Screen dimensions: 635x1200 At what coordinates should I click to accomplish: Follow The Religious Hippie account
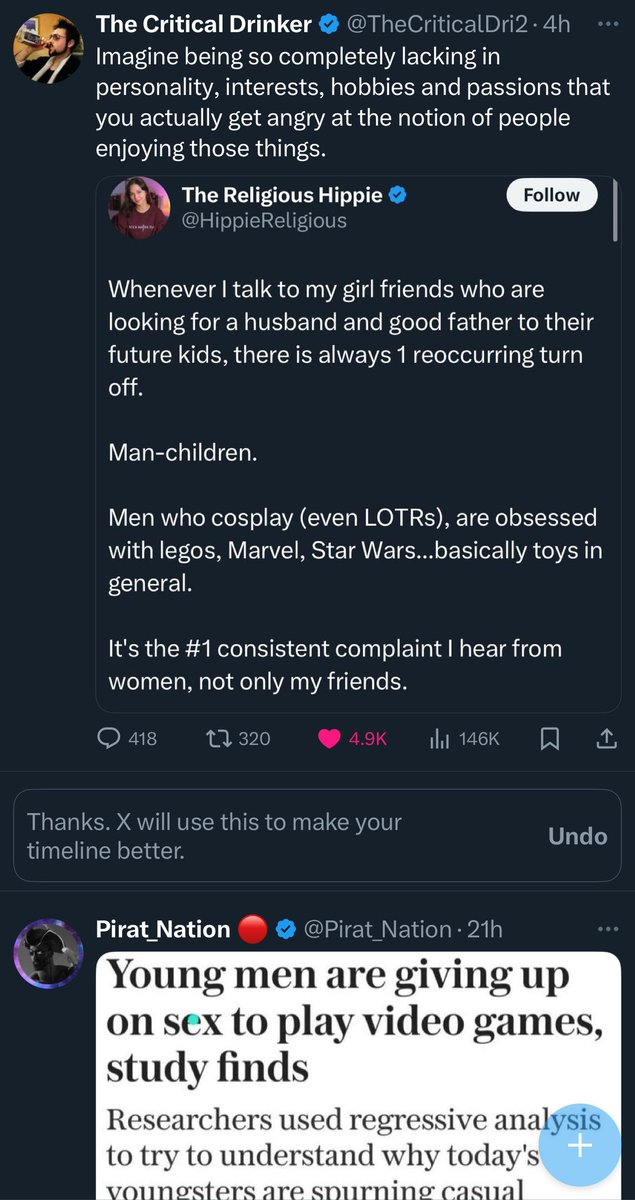pos(552,195)
